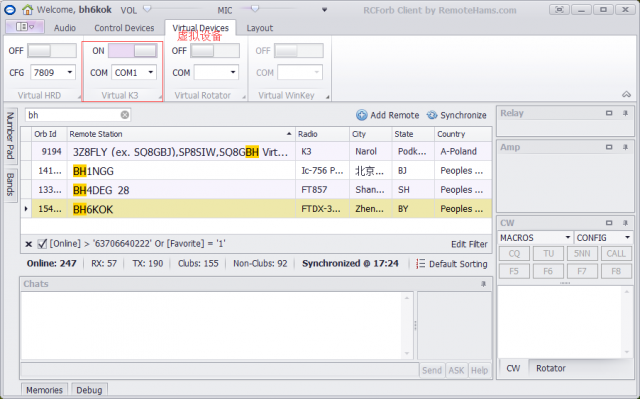The width and height of the screenshot is (640, 399).
Task: Switch to the Audio tab
Action: (x=65, y=28)
